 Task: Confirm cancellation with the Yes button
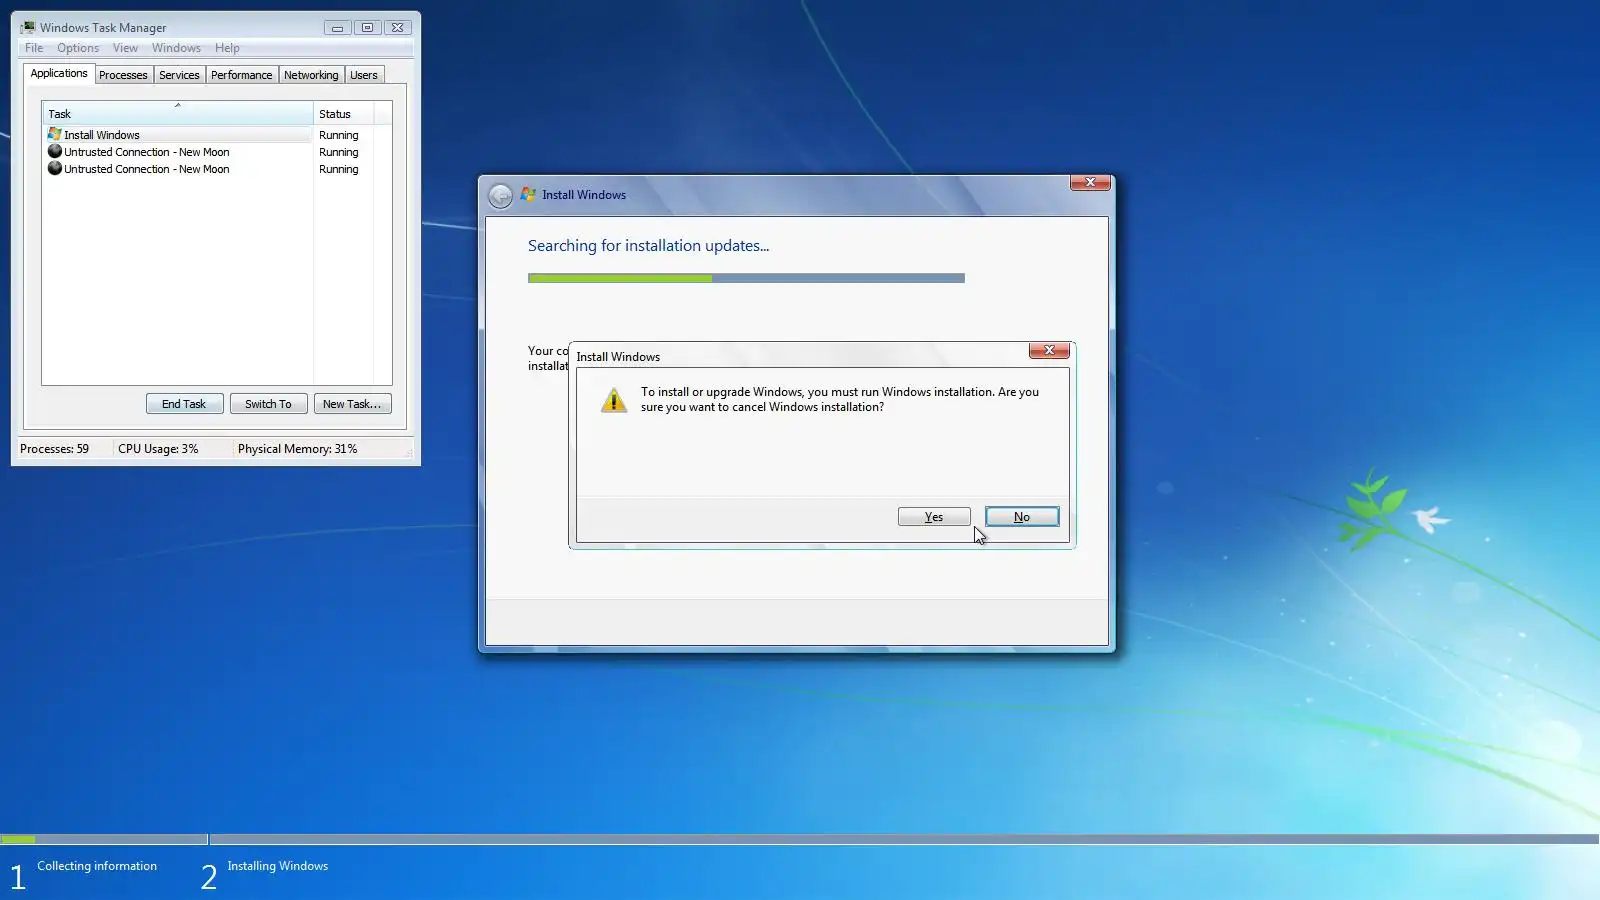934,517
